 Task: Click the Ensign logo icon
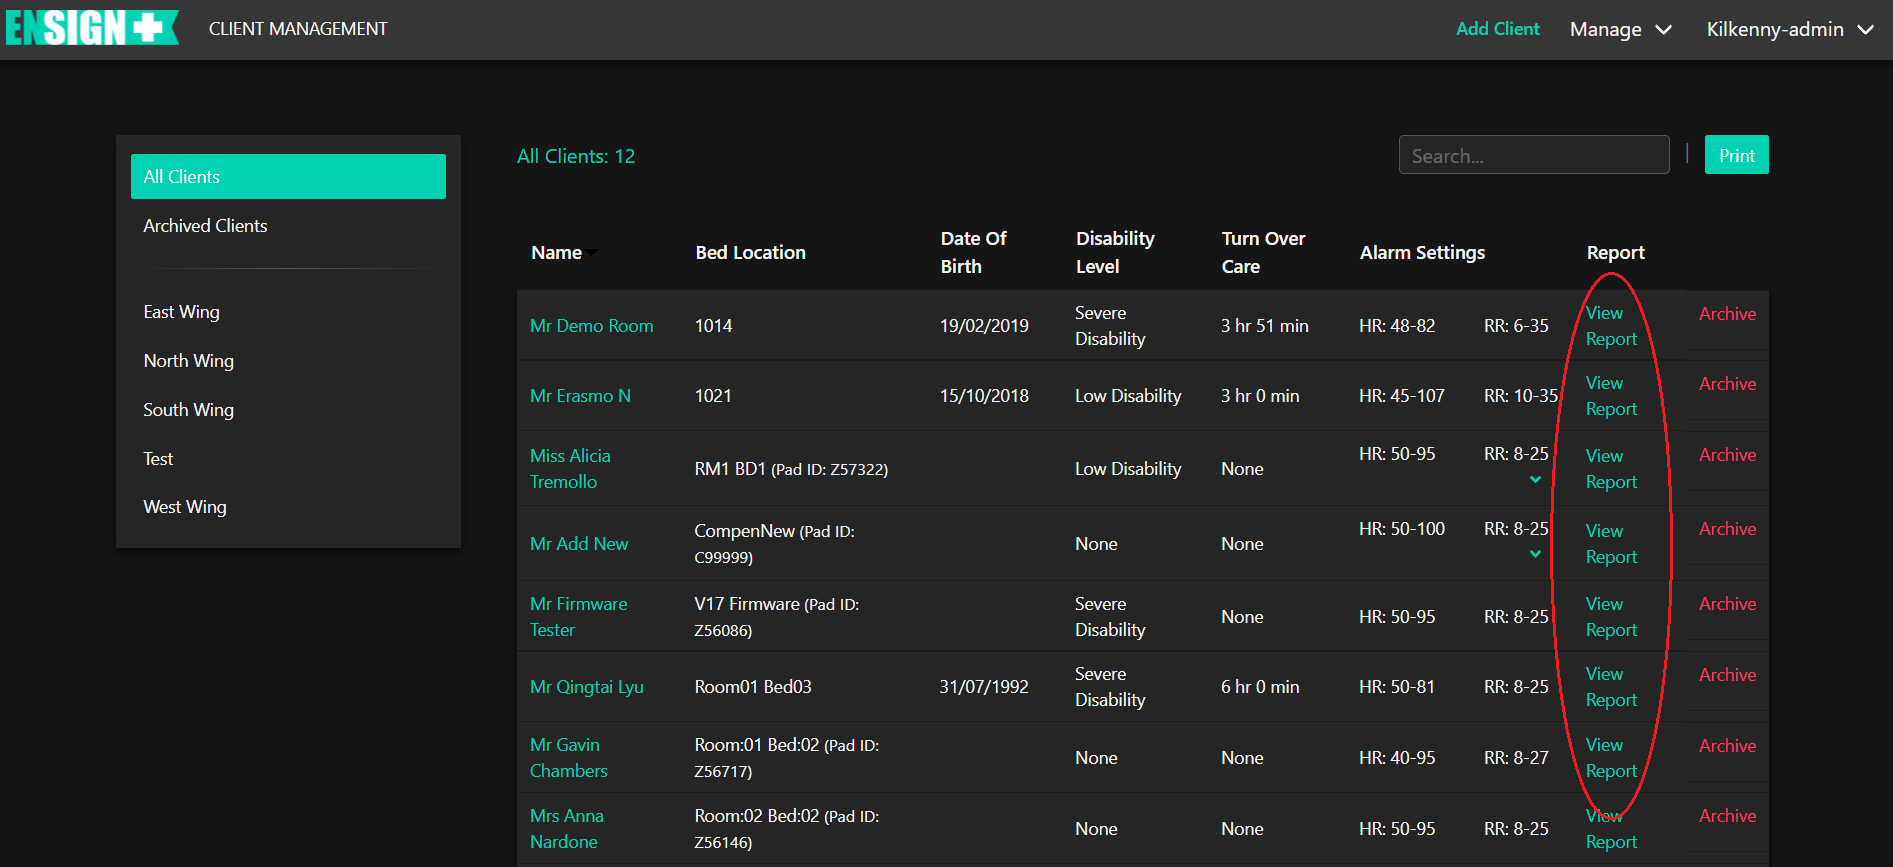pyautogui.click(x=91, y=28)
